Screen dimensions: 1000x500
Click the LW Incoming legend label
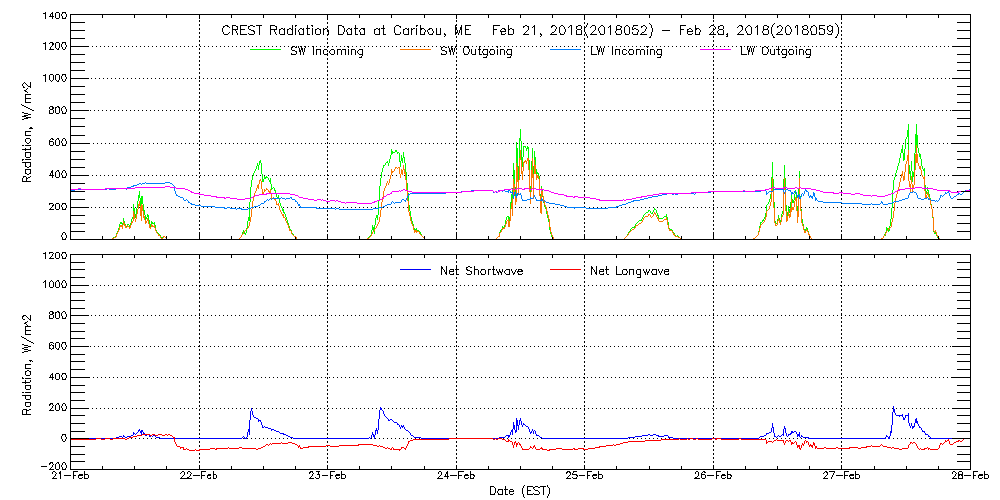[x=625, y=52]
